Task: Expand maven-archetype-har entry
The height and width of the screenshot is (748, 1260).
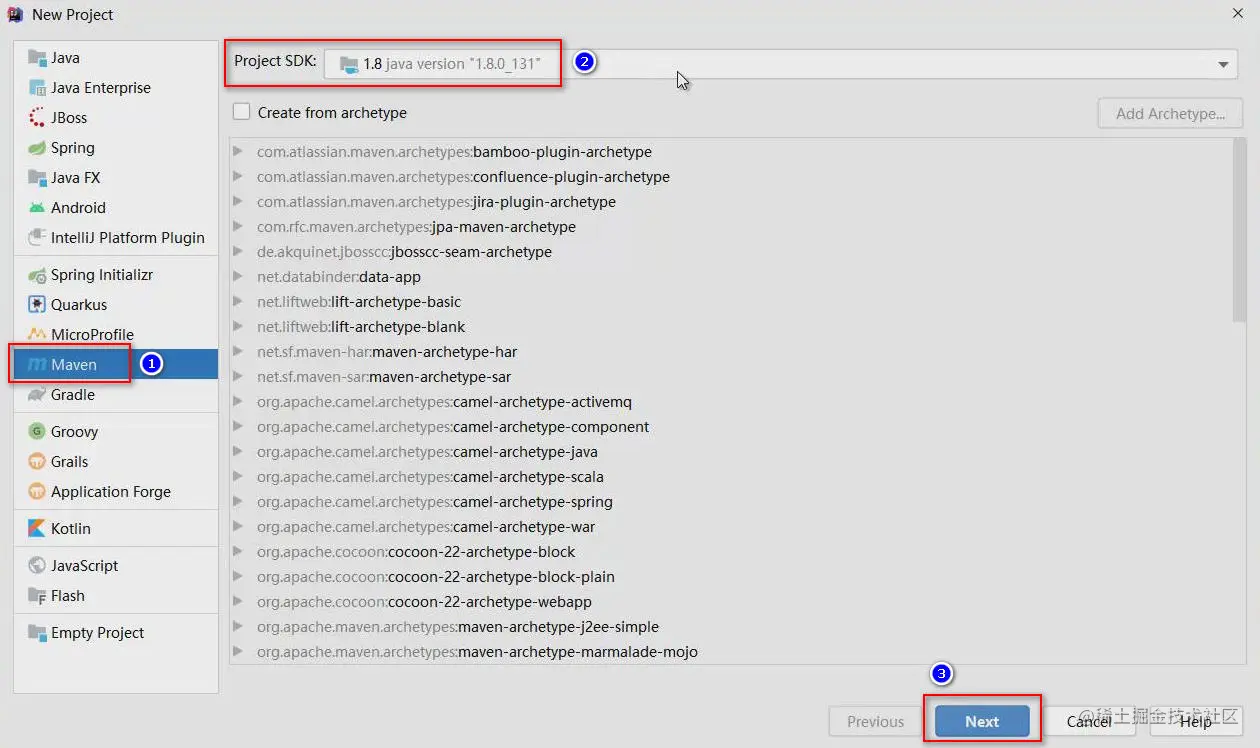Action: tap(238, 352)
